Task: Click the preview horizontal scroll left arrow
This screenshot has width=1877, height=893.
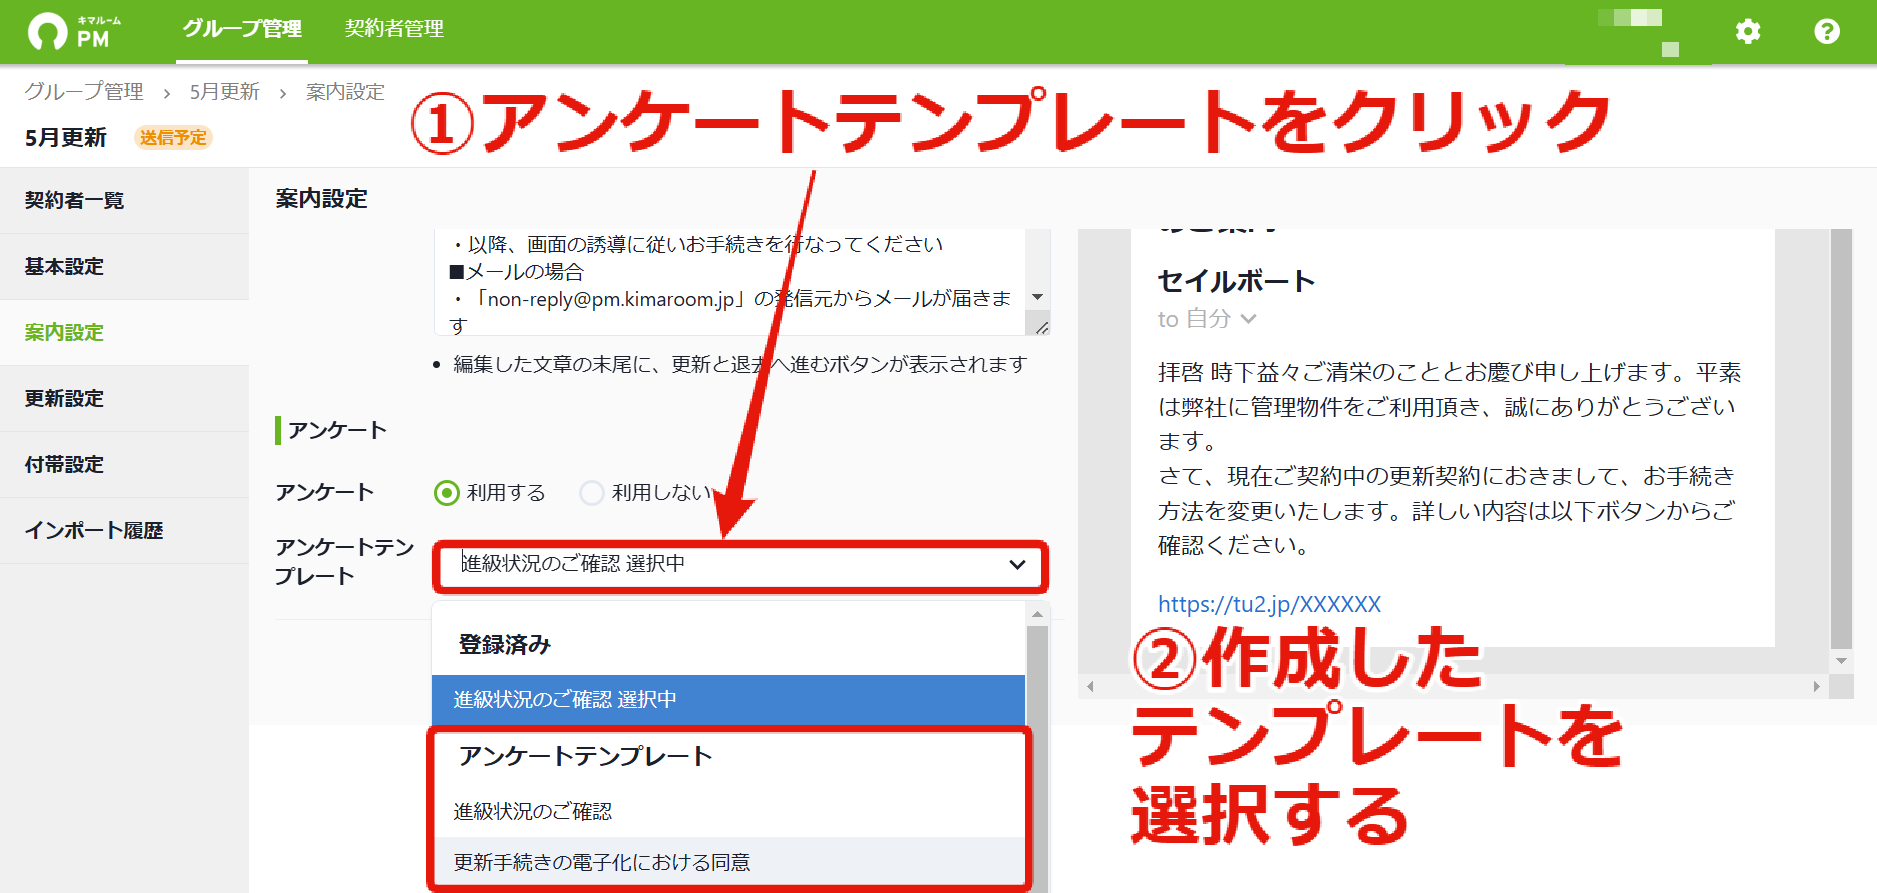Action: pos(1090,686)
